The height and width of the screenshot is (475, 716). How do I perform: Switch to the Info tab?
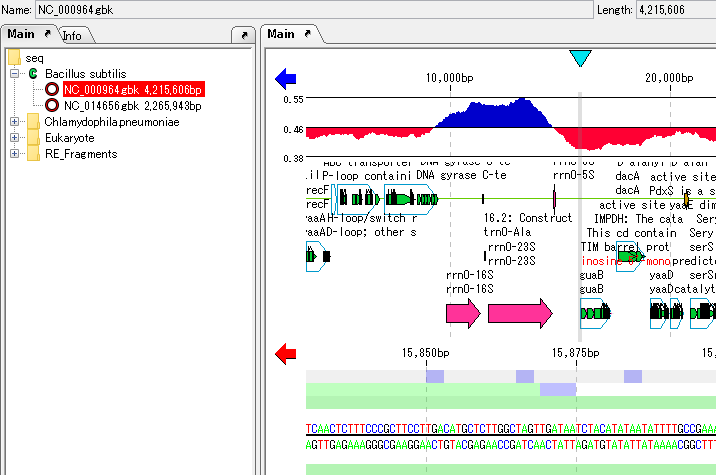73,36
